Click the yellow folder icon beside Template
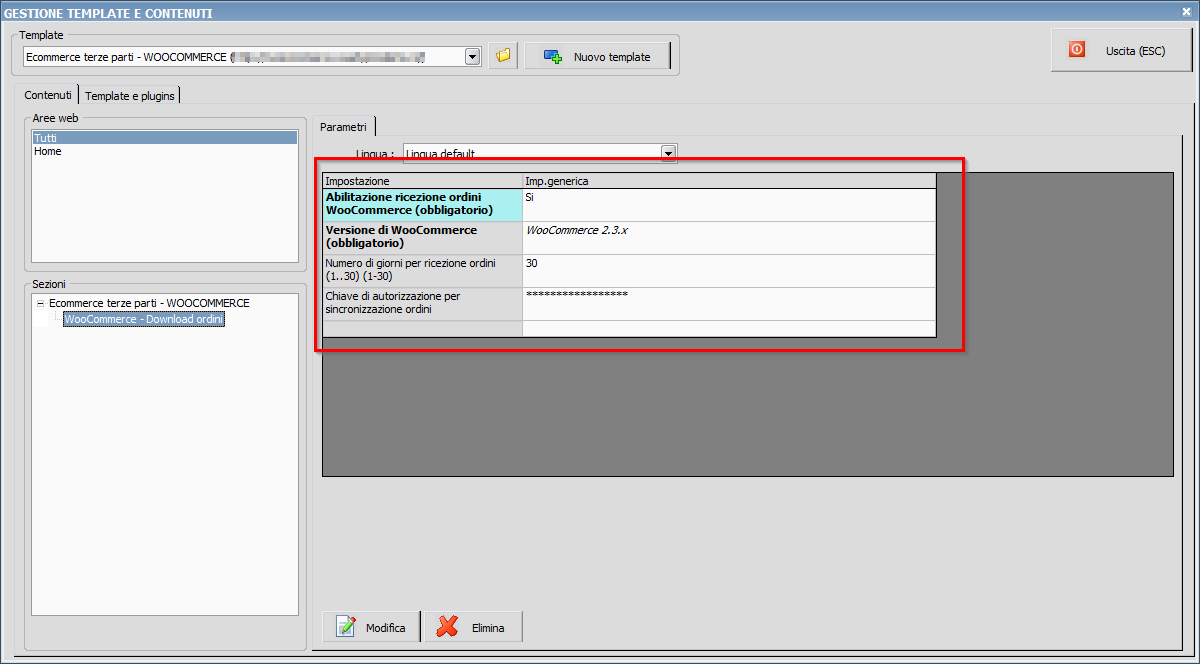The width and height of the screenshot is (1200, 664). point(503,56)
